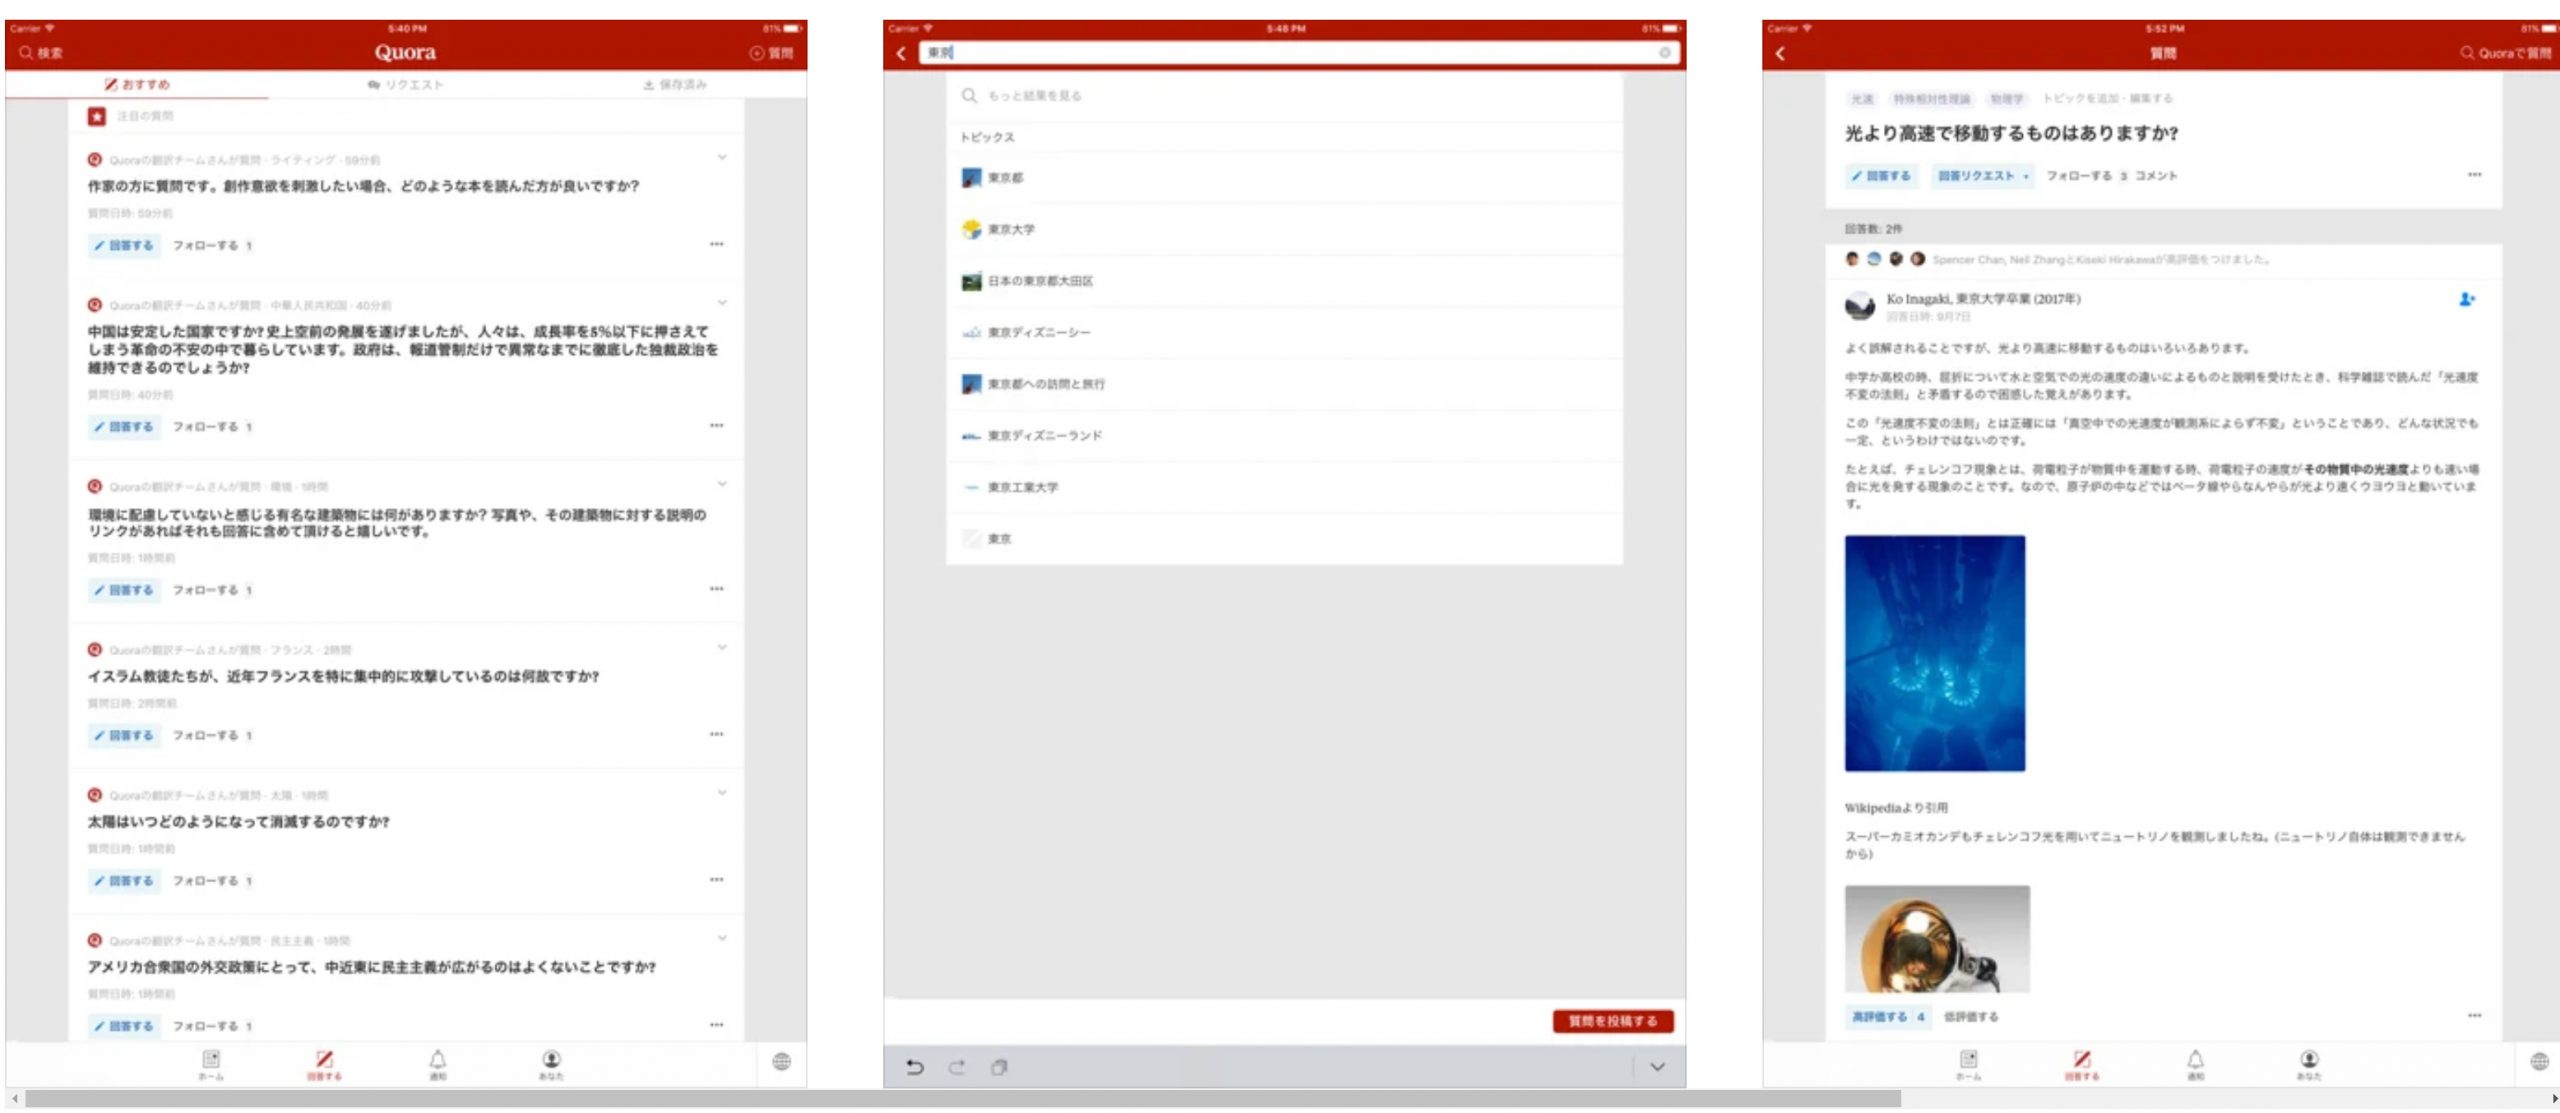The image size is (2560, 1113).
Task: Select 東京大学 topic from search results
Action: (1011, 230)
